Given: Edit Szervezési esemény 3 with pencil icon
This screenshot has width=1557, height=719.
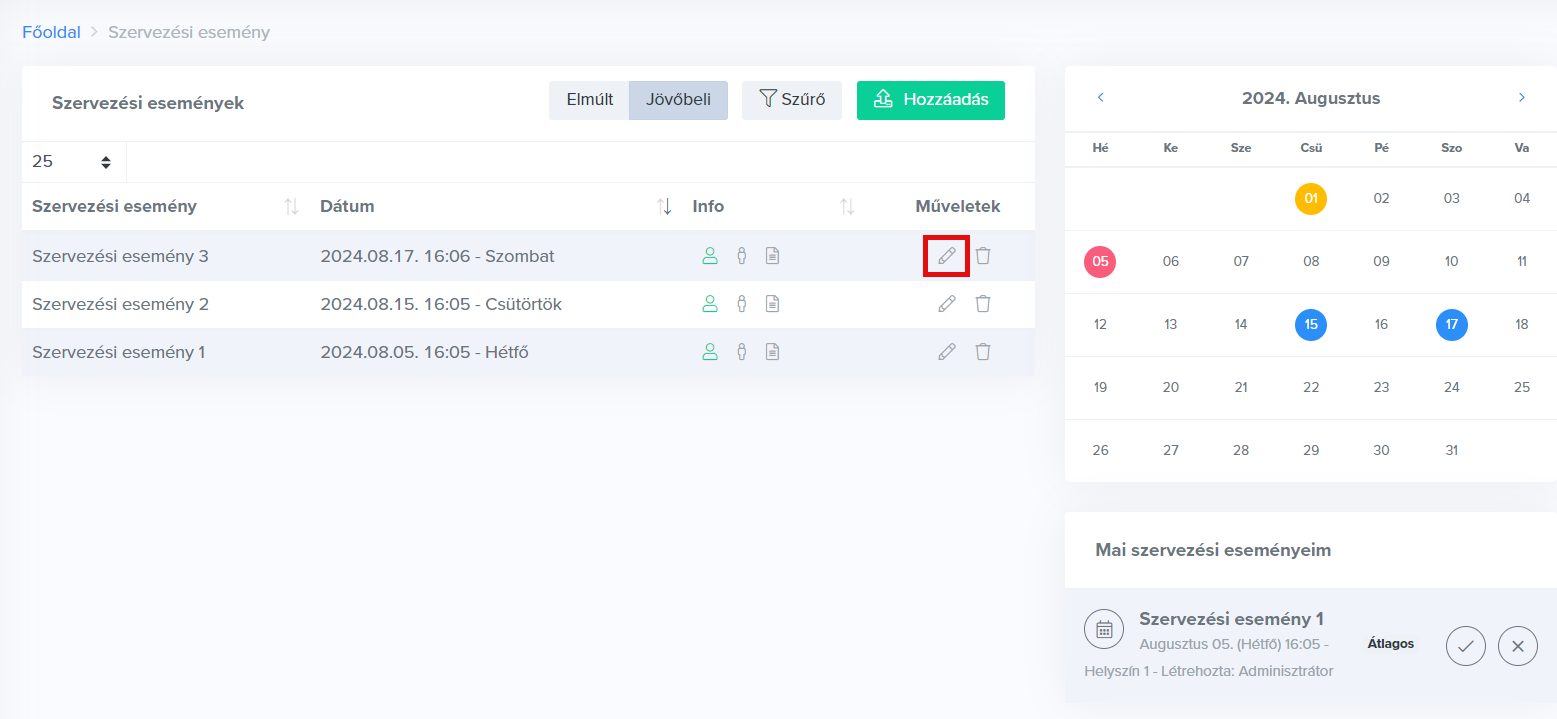Looking at the screenshot, I should (947, 256).
